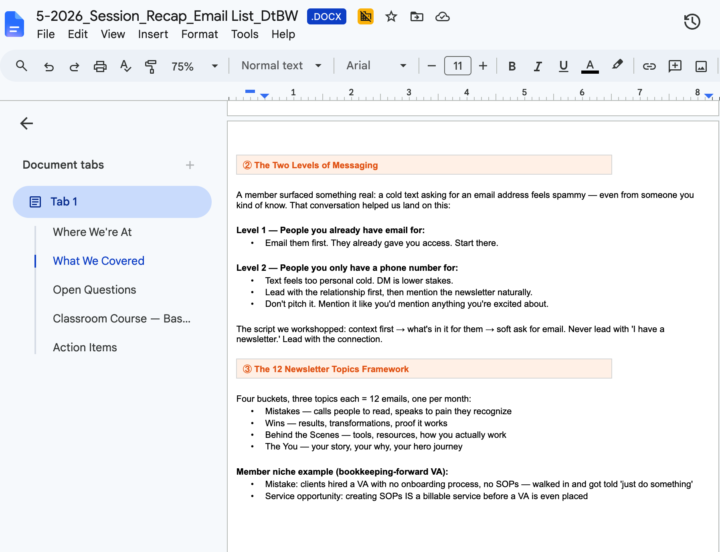Click 'Four buckets, three topics each' line
This screenshot has height=552, width=720.
pos(354,399)
